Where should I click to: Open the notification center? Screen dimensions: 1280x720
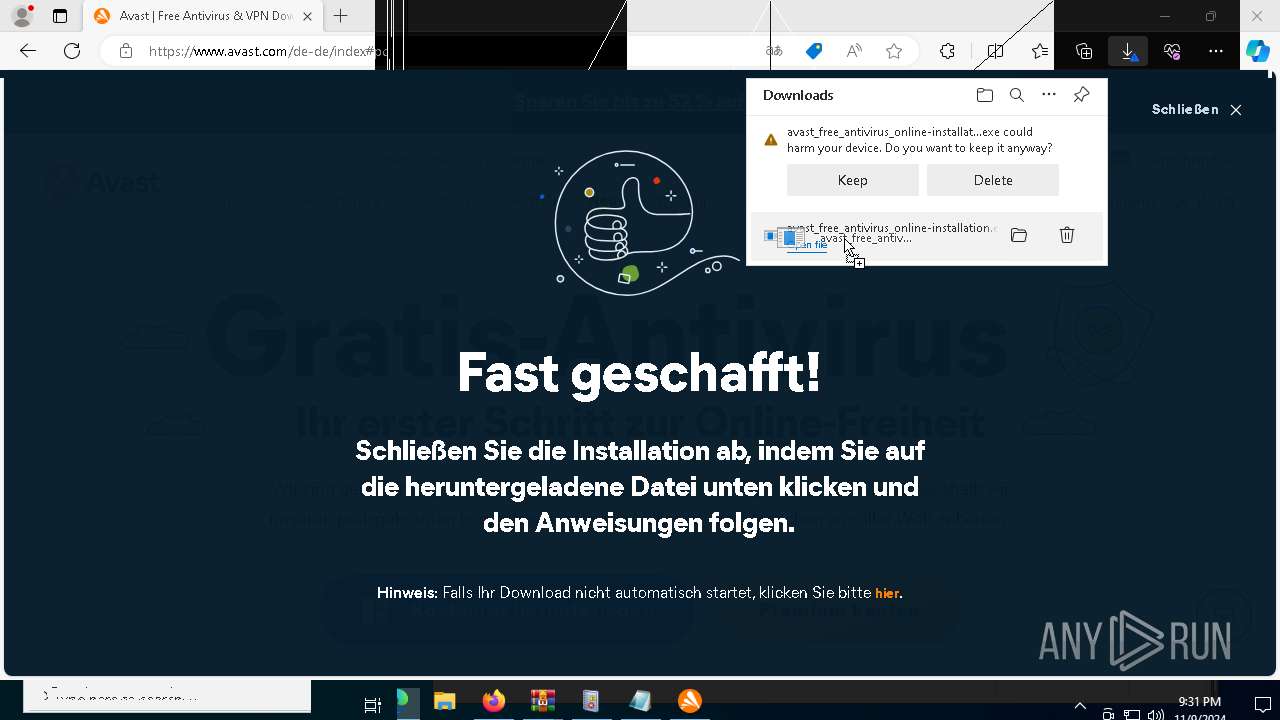point(1262,706)
